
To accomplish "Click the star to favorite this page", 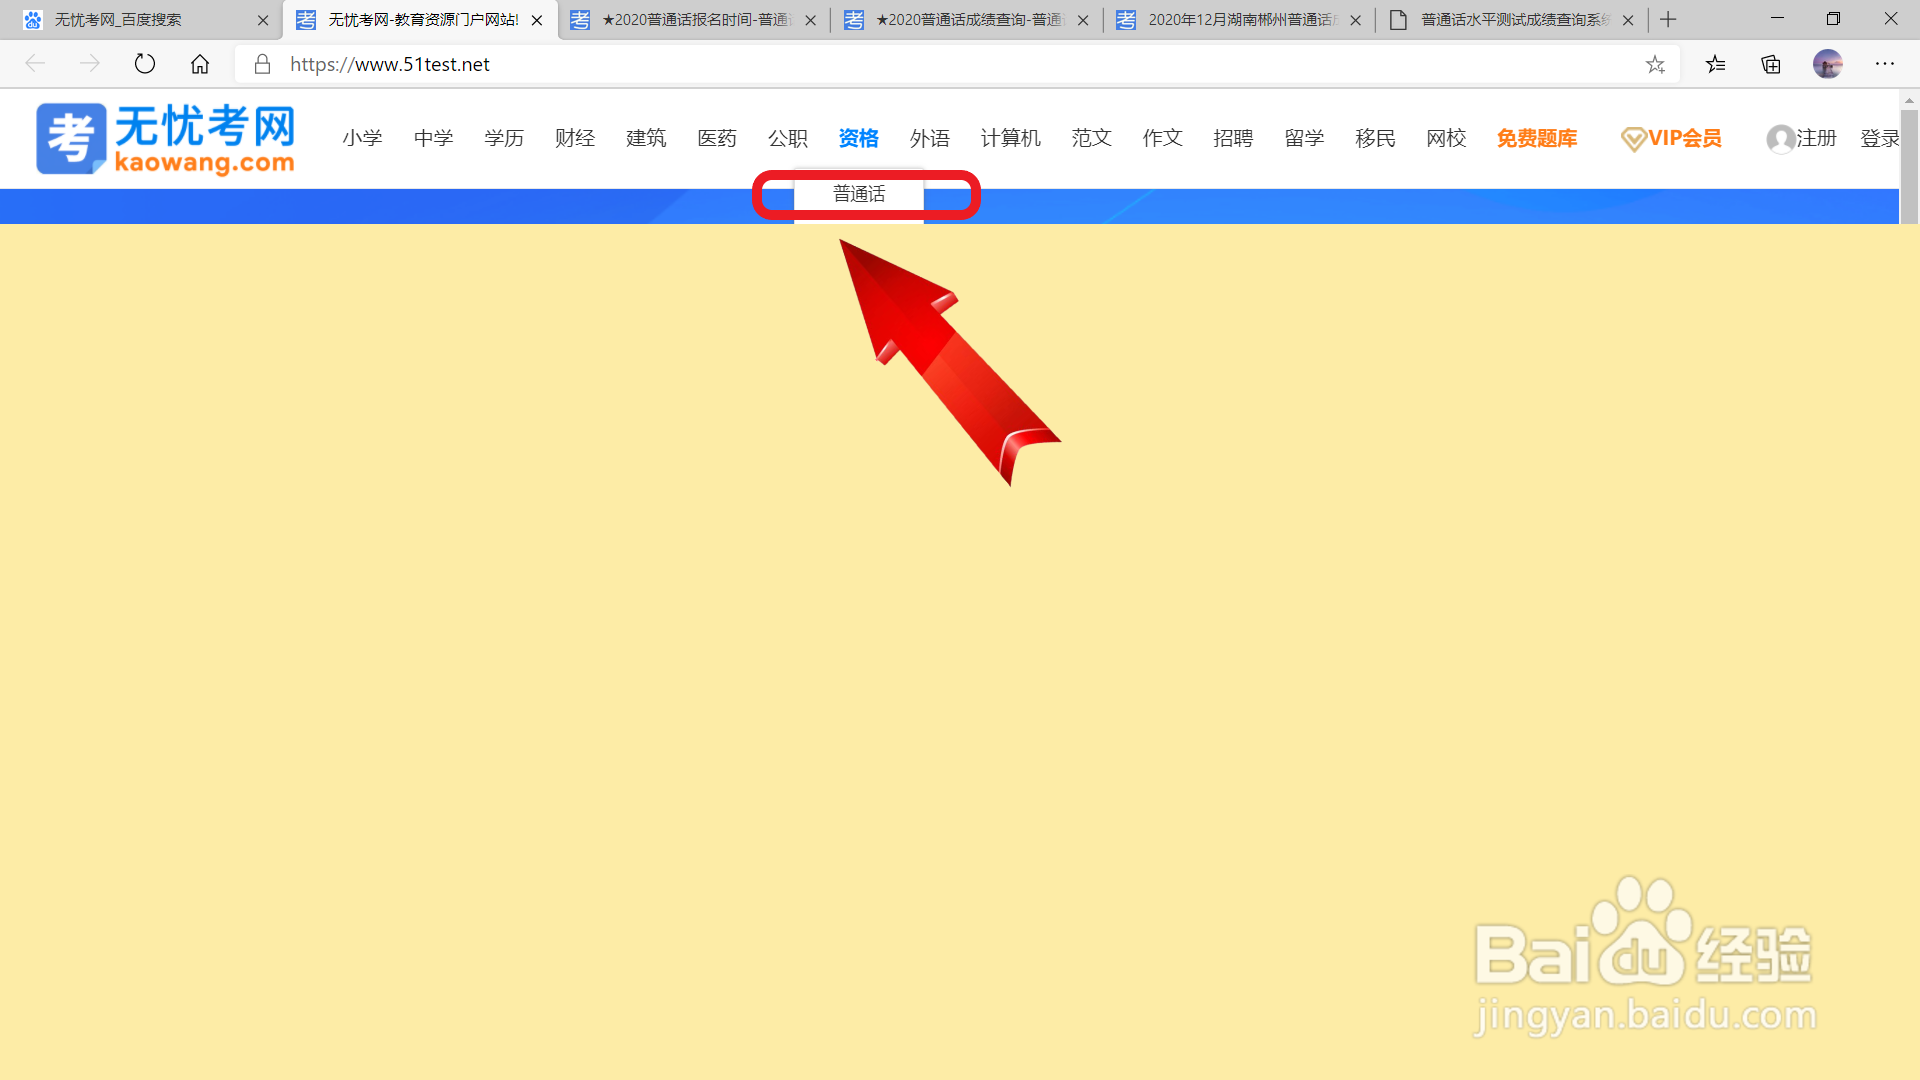I will [x=1655, y=65].
